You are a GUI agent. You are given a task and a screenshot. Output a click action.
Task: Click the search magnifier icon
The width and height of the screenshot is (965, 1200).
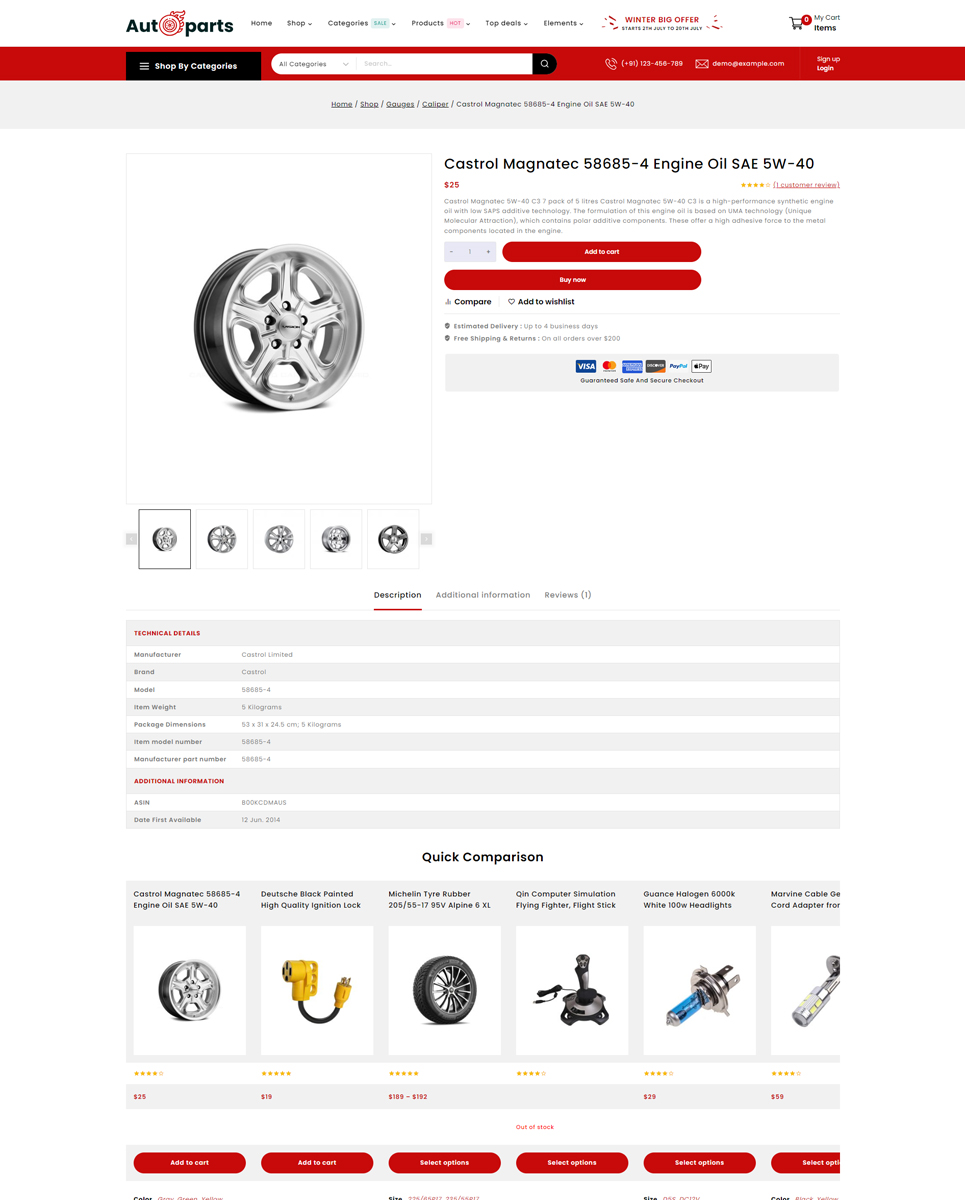coord(545,64)
